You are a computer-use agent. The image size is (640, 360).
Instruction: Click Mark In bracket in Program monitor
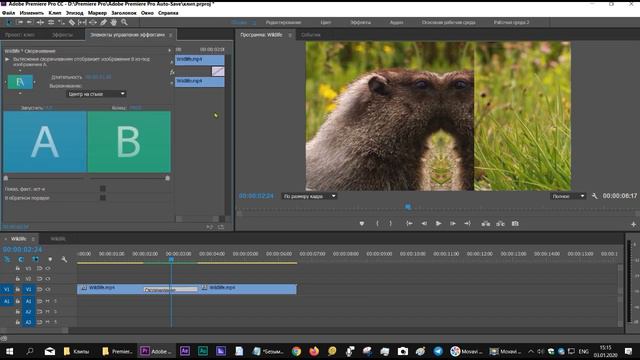click(377, 224)
